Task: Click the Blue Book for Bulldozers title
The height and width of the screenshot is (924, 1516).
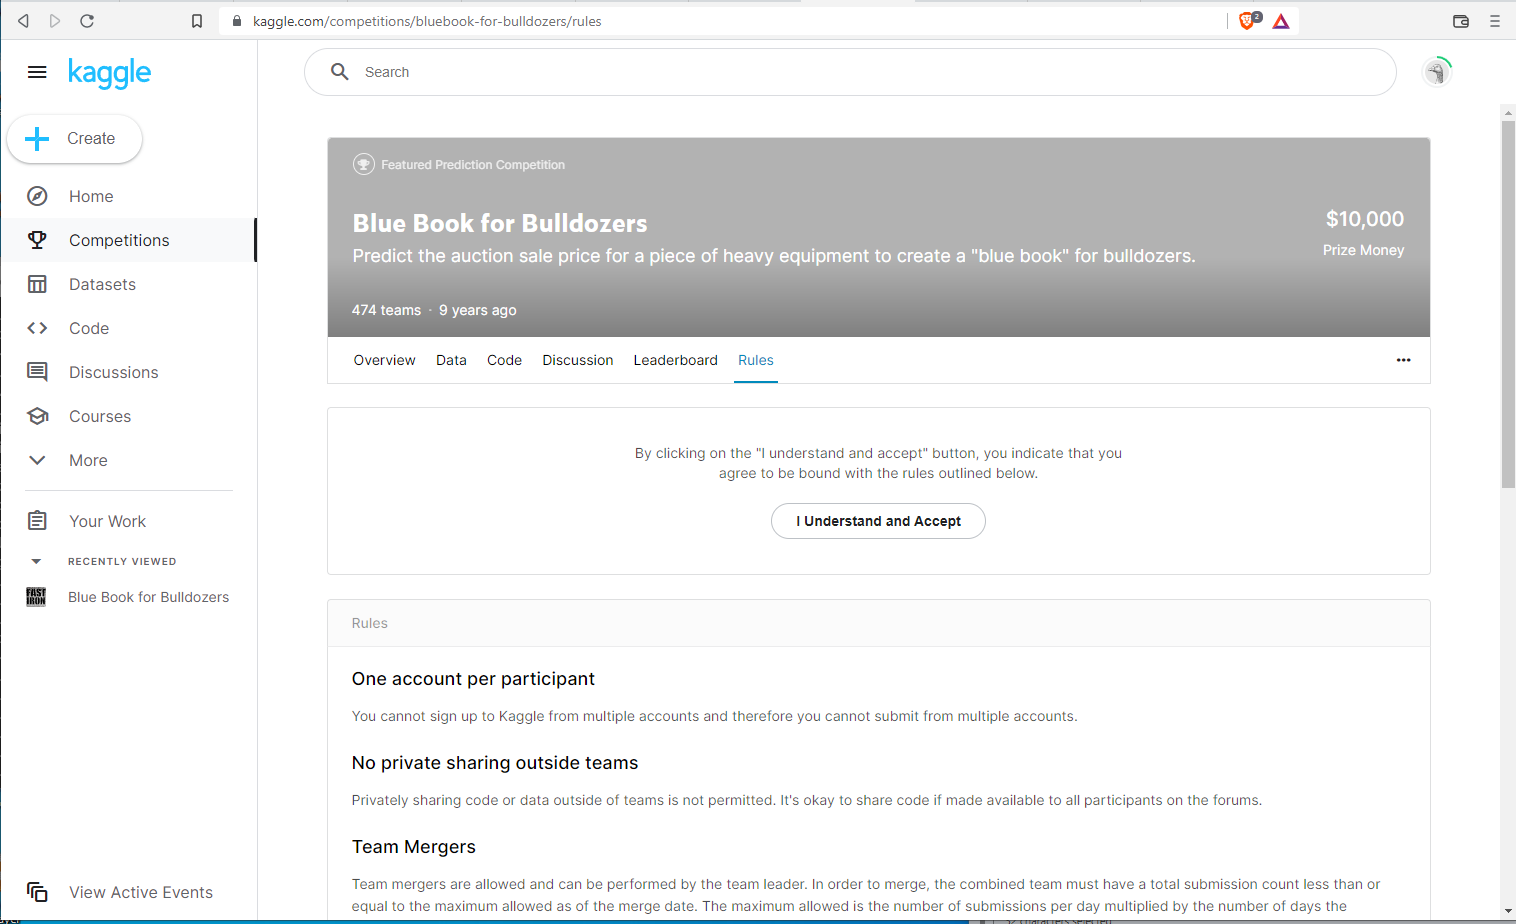Action: [x=500, y=223]
